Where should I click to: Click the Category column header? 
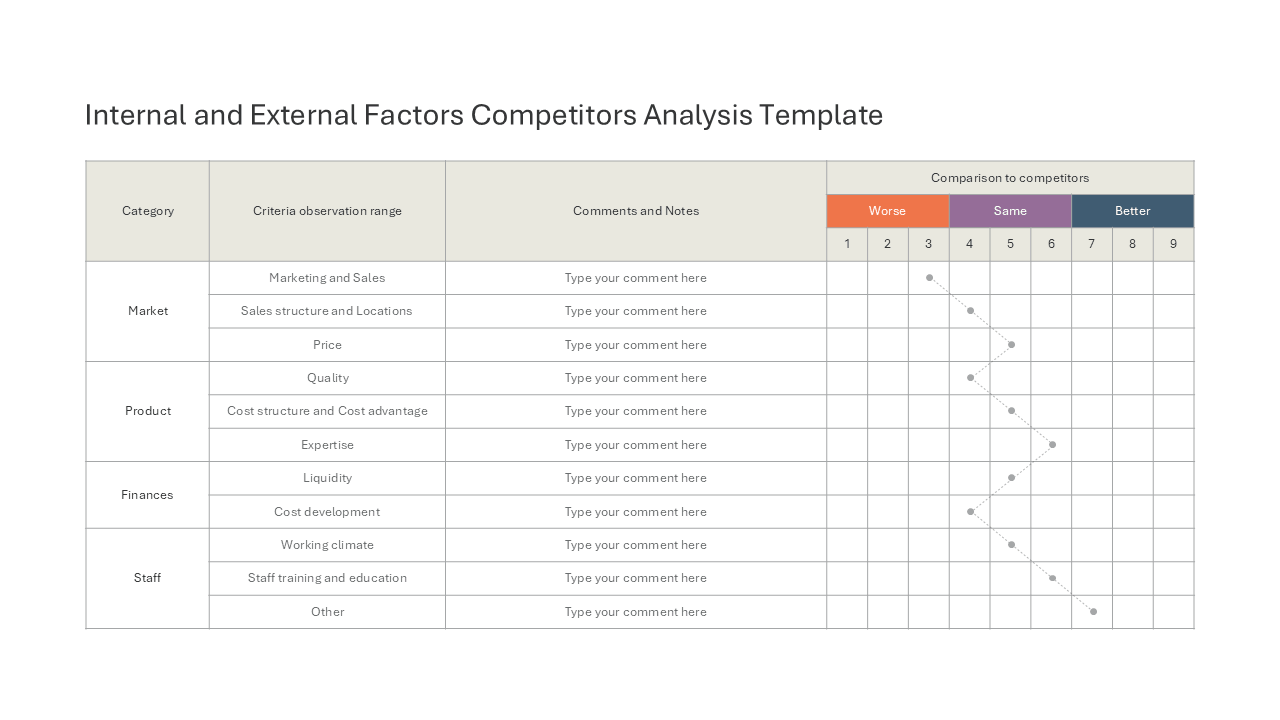148,211
